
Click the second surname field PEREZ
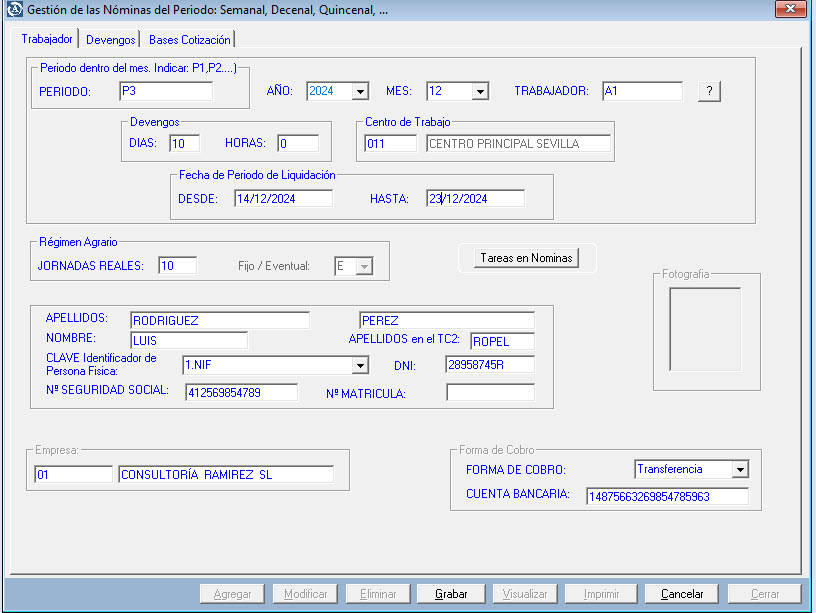pos(447,321)
